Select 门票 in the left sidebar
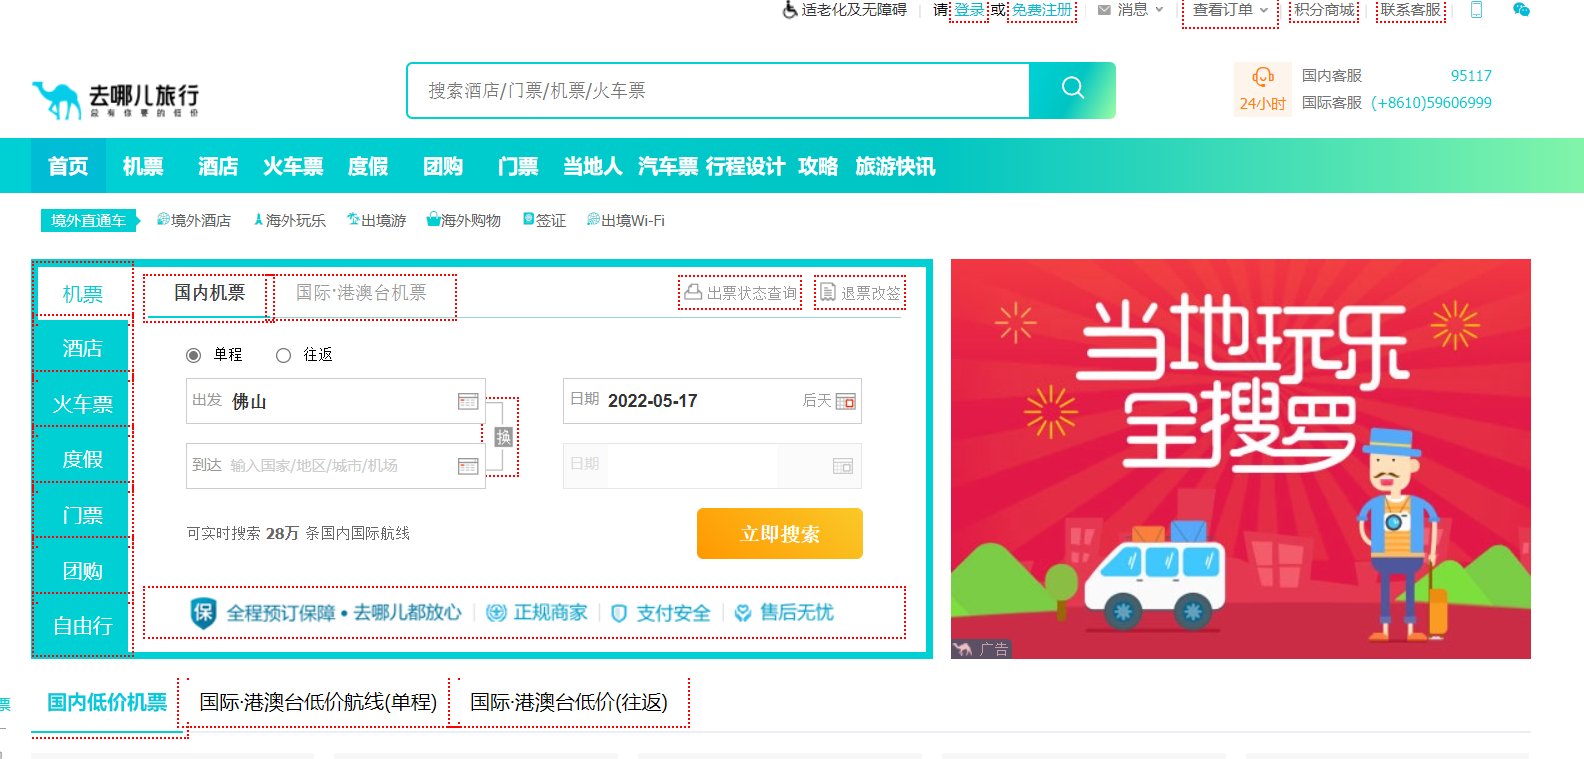This screenshot has height=759, width=1584. tap(82, 515)
